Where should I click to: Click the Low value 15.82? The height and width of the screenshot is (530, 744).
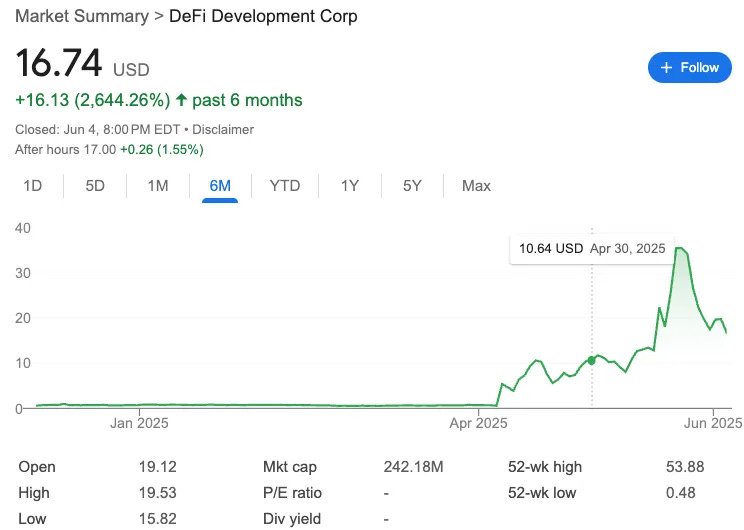click(158, 519)
